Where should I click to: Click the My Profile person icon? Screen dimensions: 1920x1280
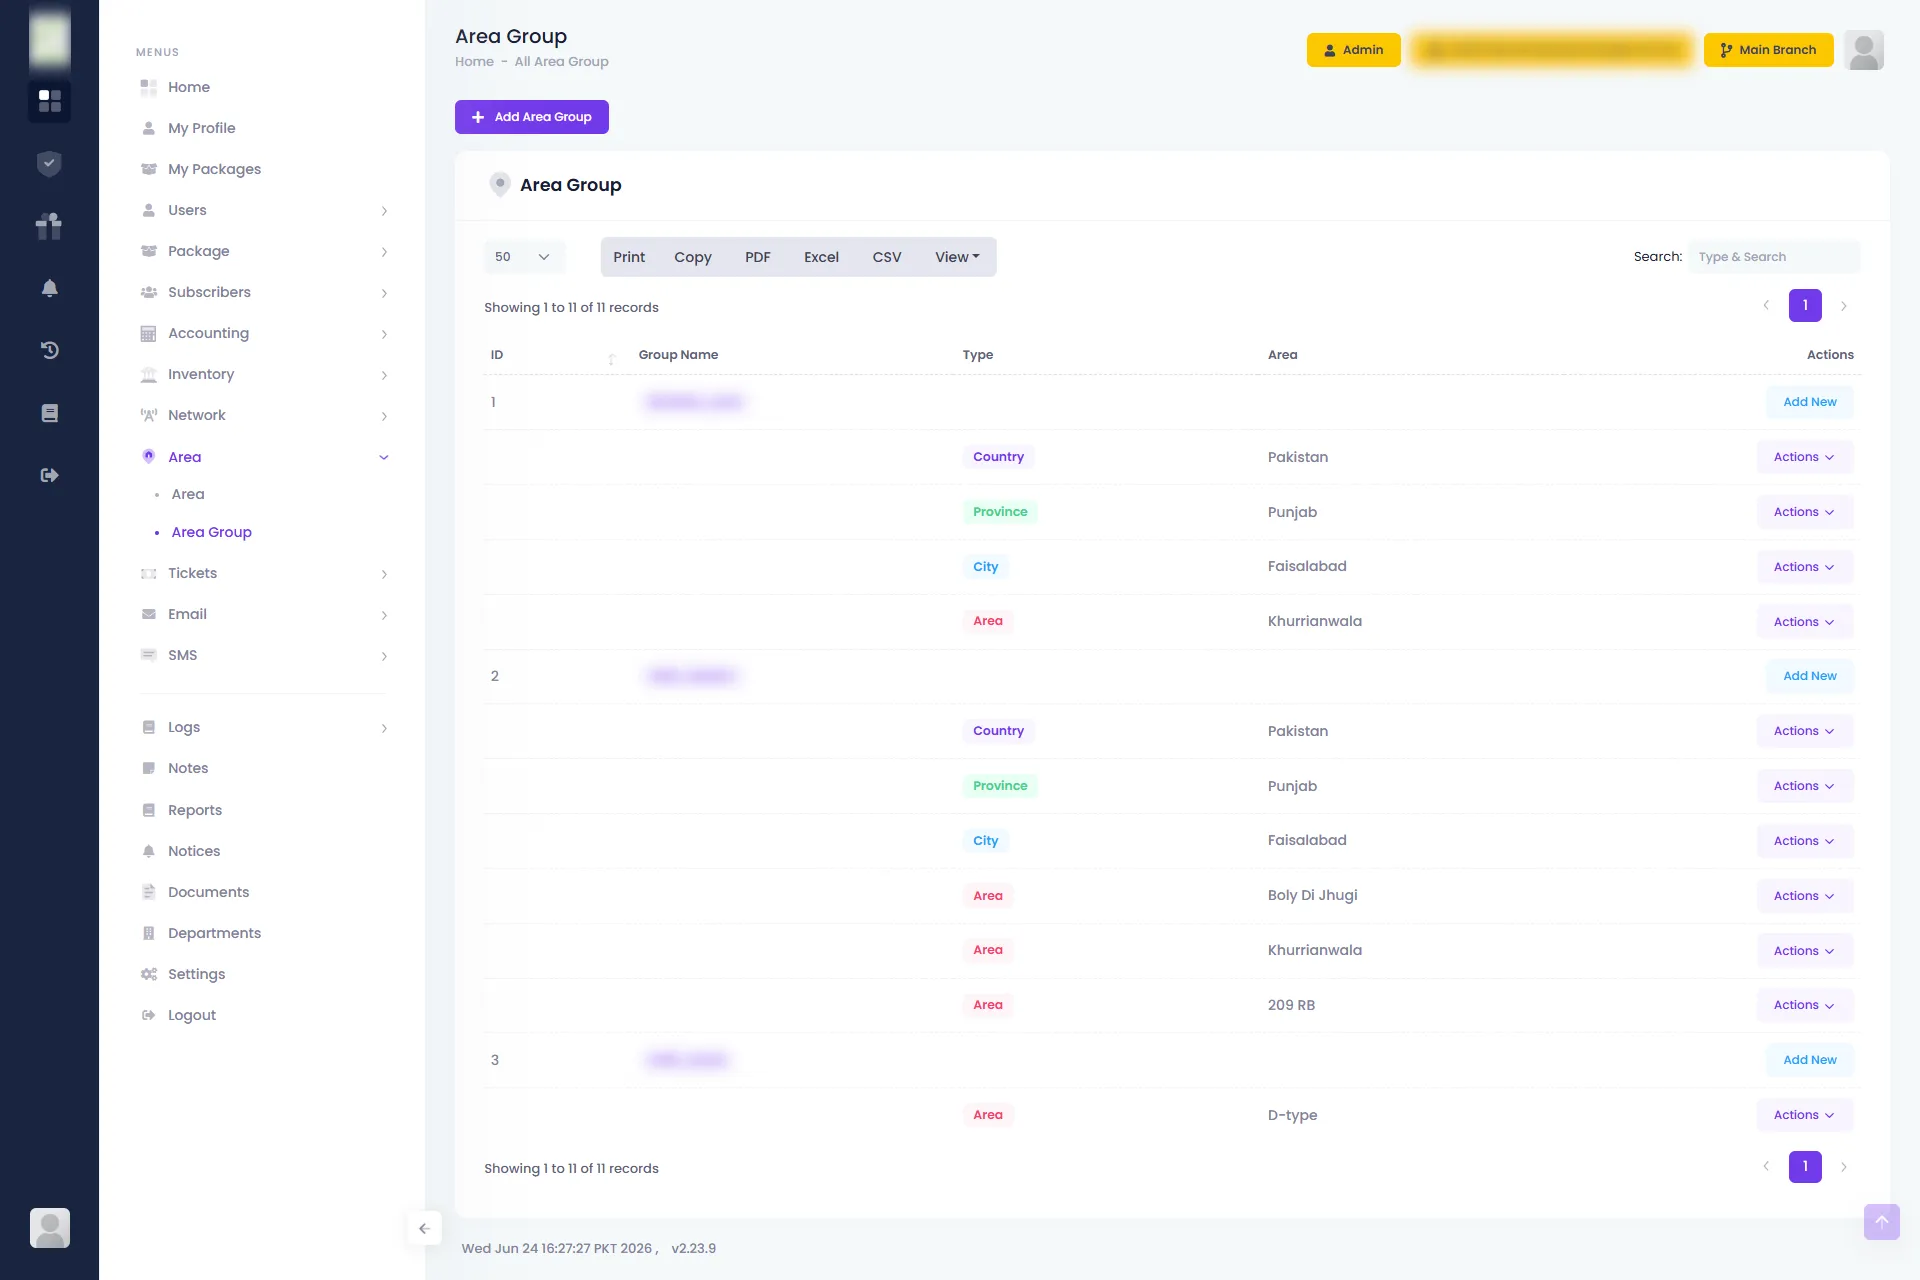pos(148,128)
